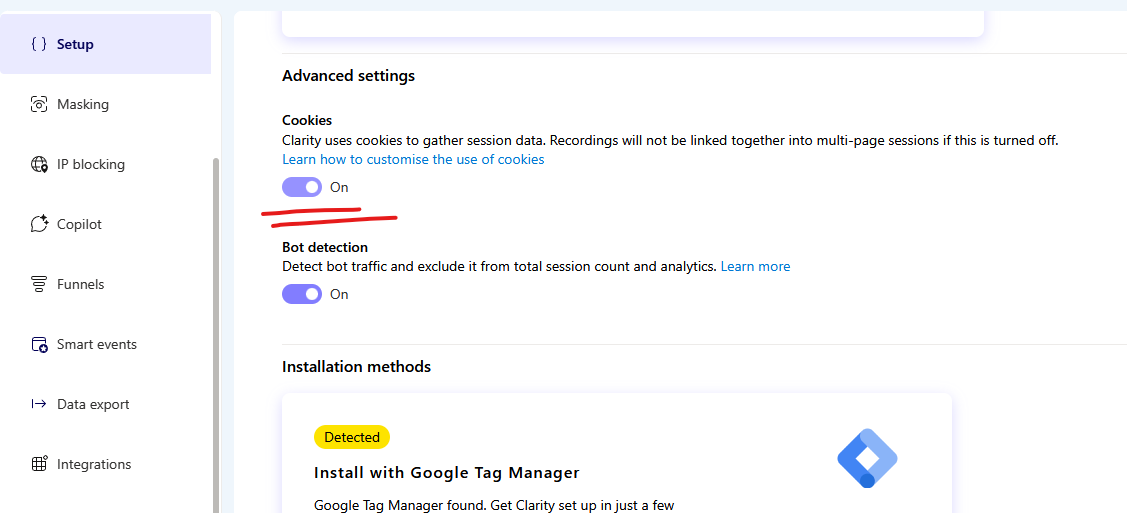
Task: Click Install with Google Tag Manager heading
Action: coord(447,473)
